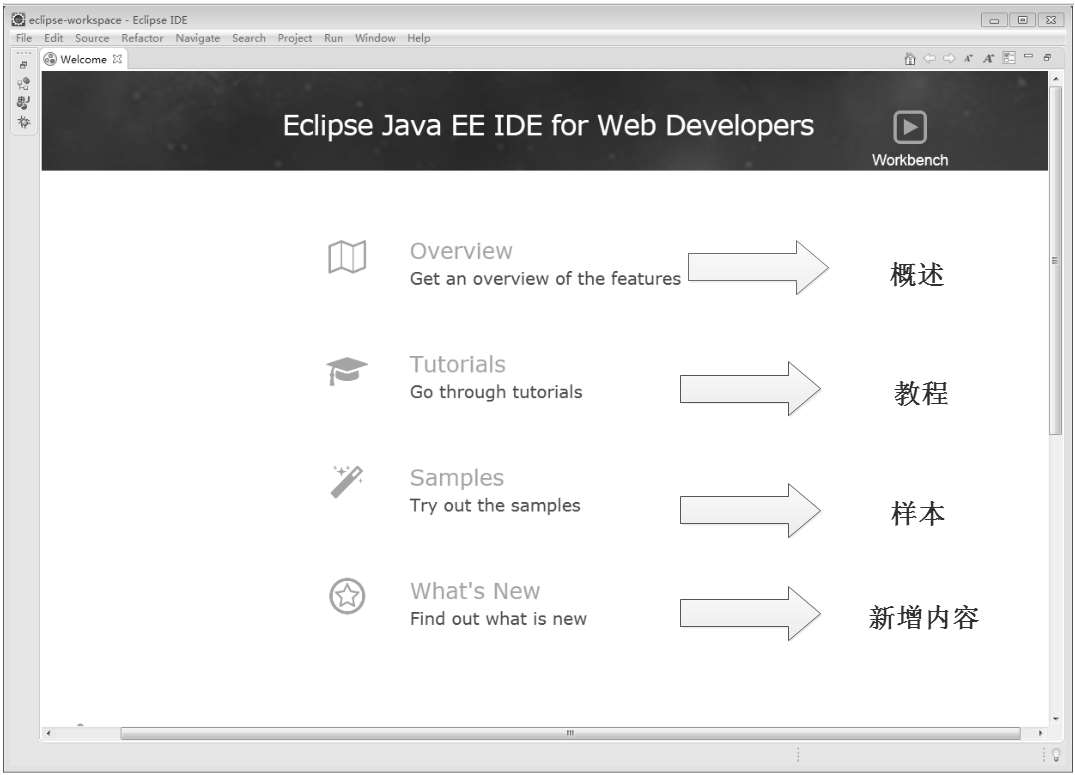Open the Tutorials link

pyautogui.click(x=457, y=364)
